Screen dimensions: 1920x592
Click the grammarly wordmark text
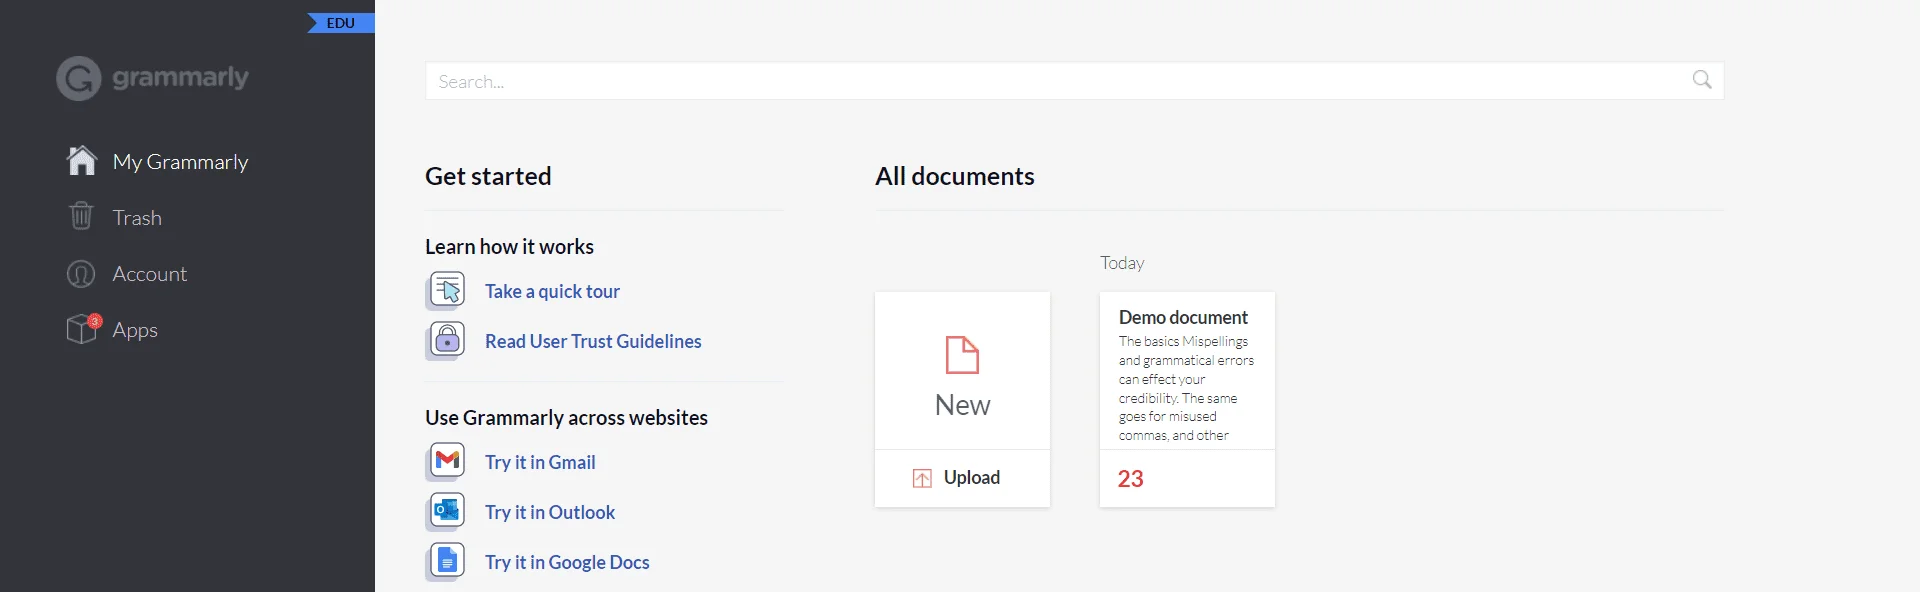click(x=180, y=77)
